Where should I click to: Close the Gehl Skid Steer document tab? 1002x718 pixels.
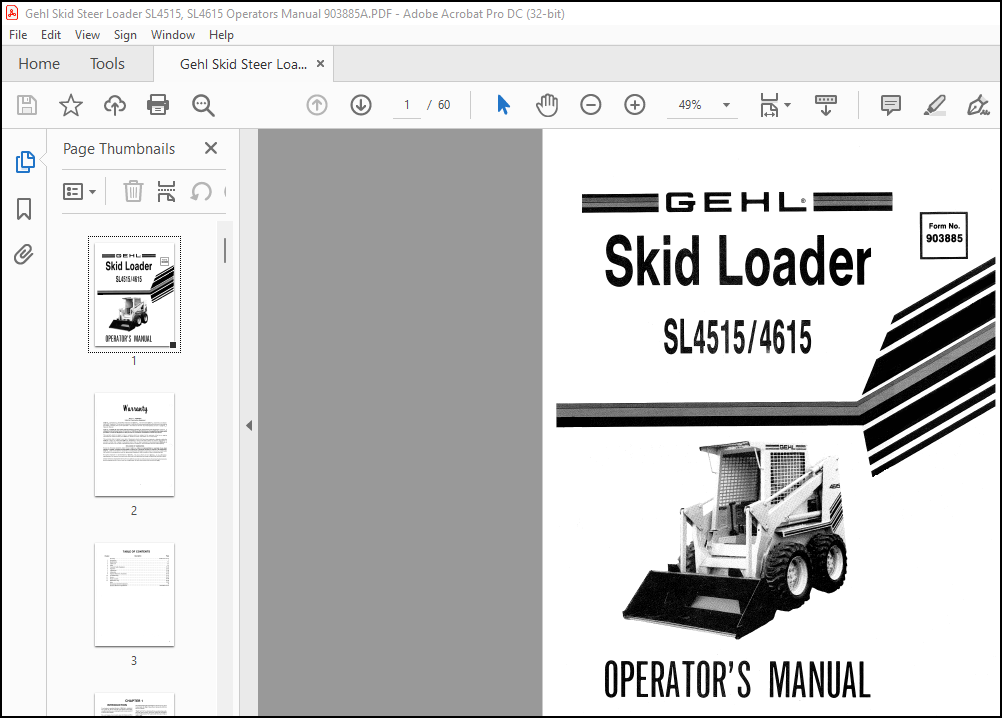pos(321,63)
